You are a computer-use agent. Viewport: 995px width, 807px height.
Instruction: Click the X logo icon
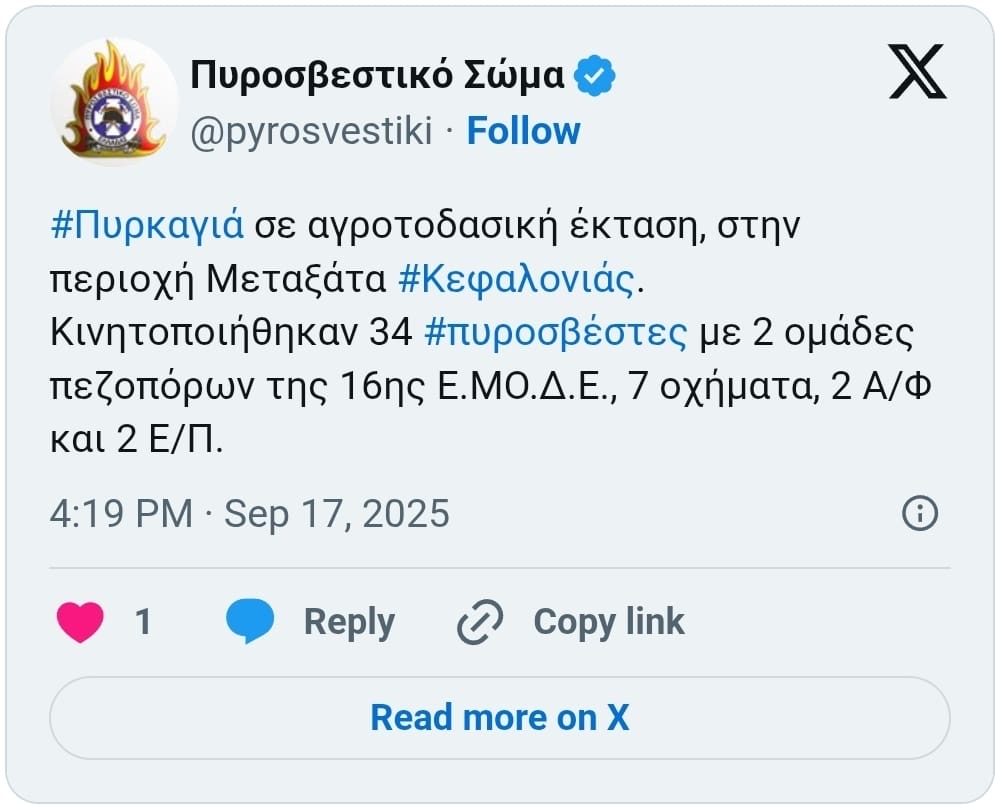click(x=917, y=73)
